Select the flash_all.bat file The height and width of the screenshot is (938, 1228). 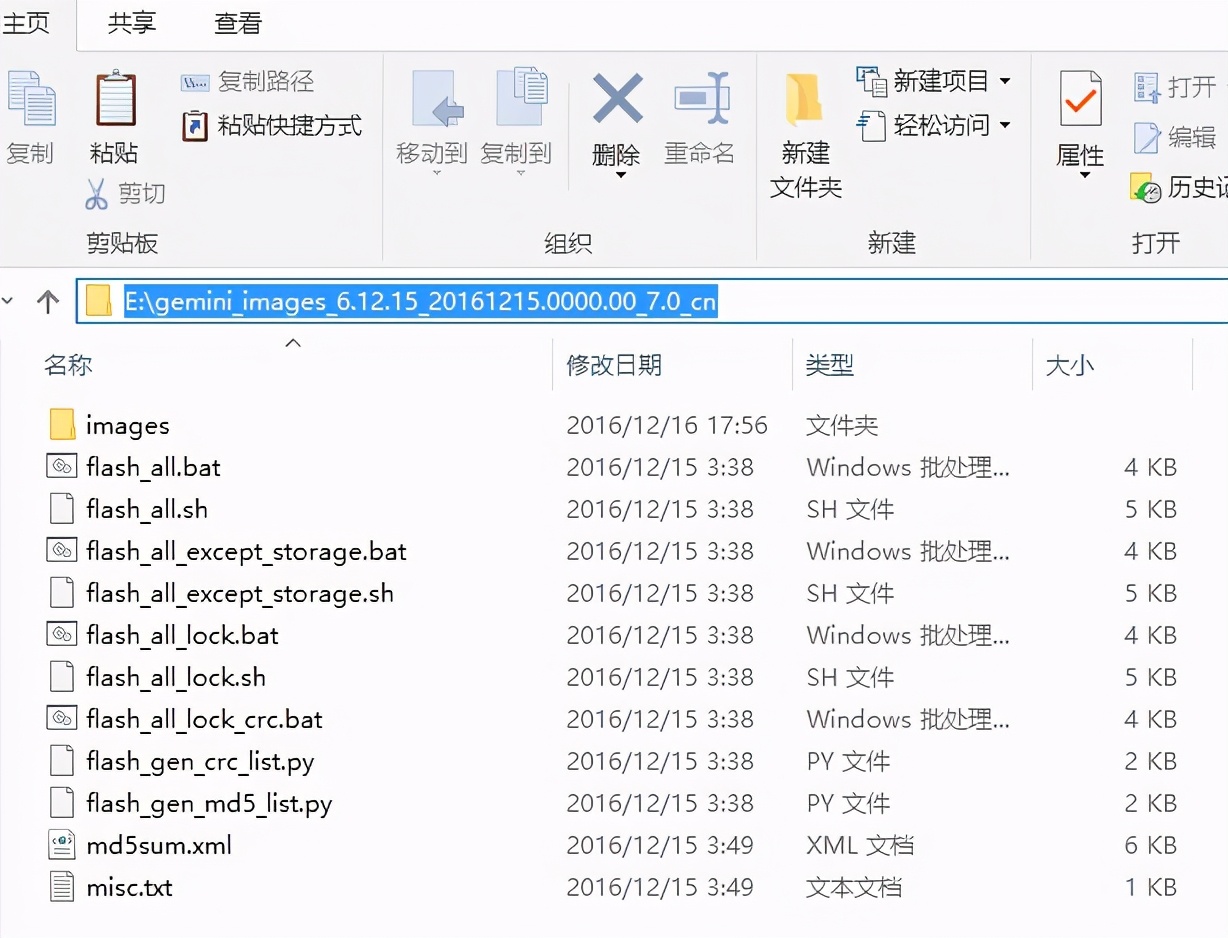click(153, 468)
